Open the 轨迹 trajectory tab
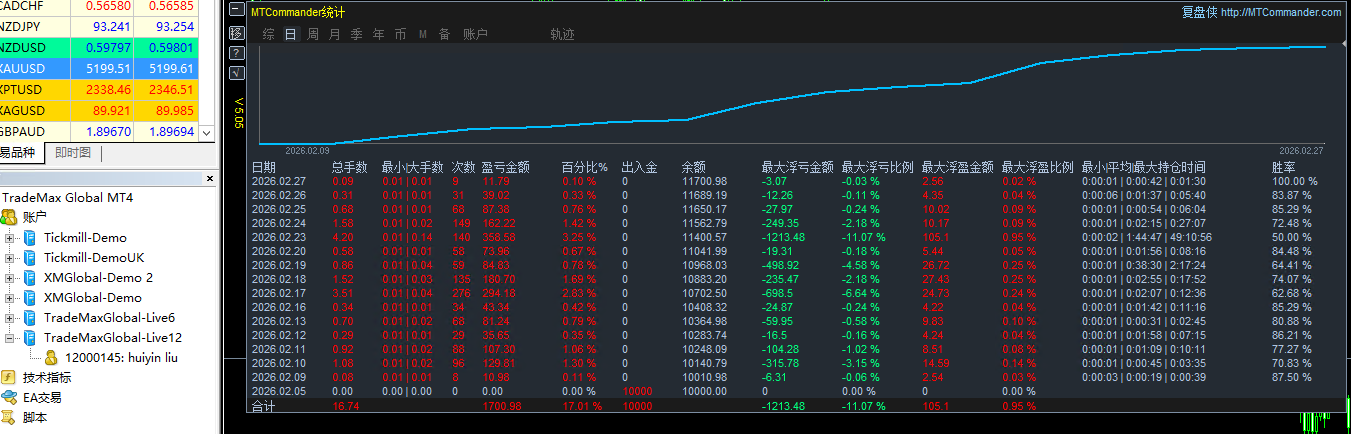Viewport: 1351px width, 434px height. click(x=562, y=34)
